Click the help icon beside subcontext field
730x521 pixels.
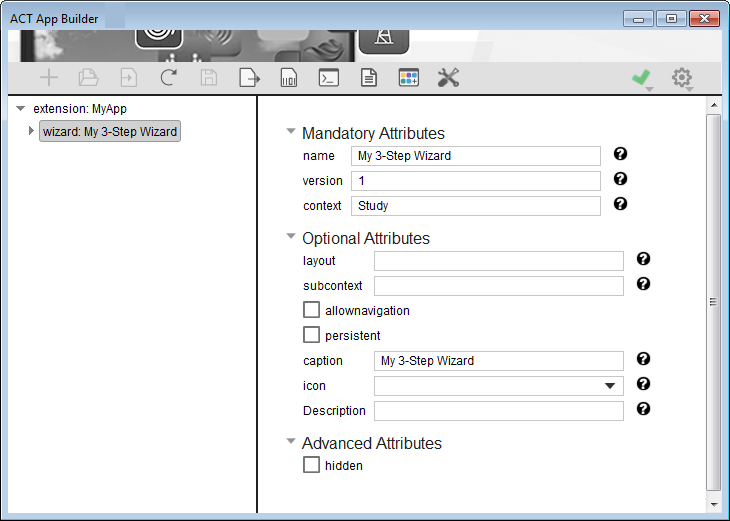(x=643, y=284)
